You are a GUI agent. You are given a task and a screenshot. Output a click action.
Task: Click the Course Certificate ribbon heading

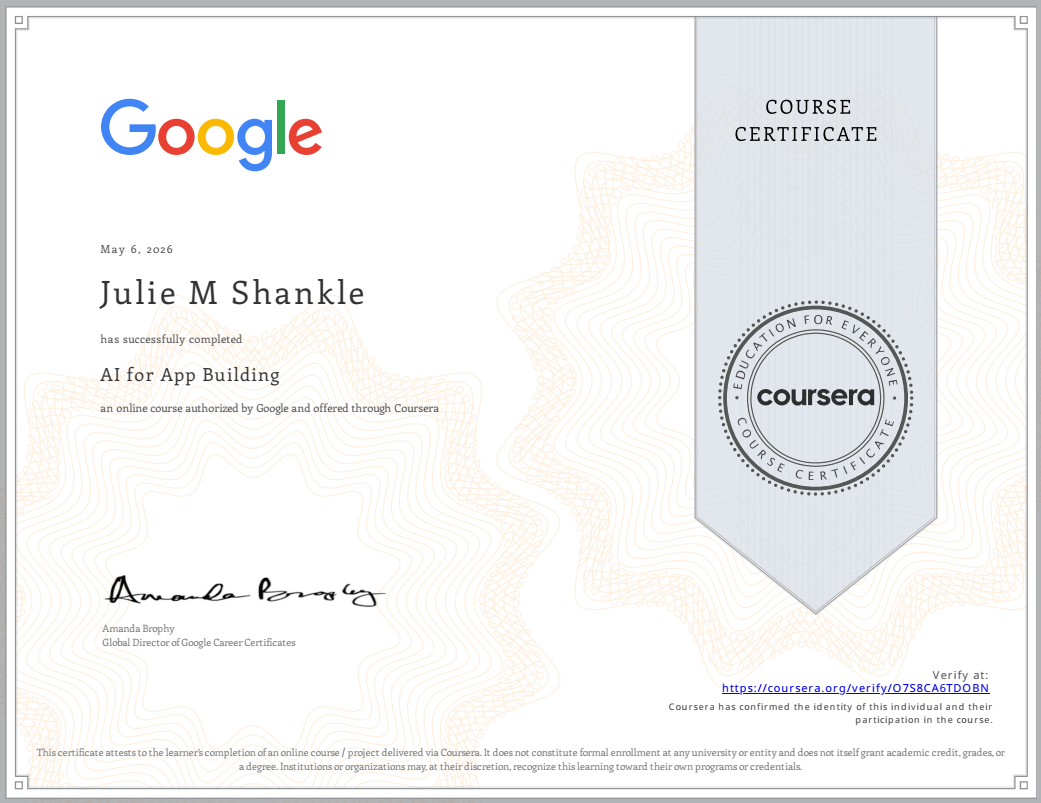click(807, 121)
